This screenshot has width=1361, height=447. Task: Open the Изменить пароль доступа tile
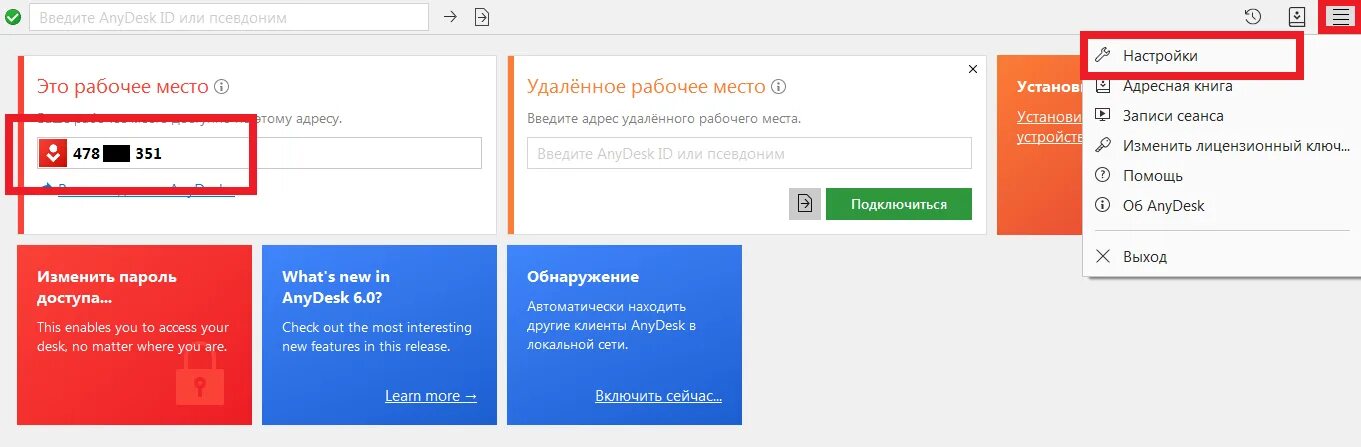coord(134,335)
